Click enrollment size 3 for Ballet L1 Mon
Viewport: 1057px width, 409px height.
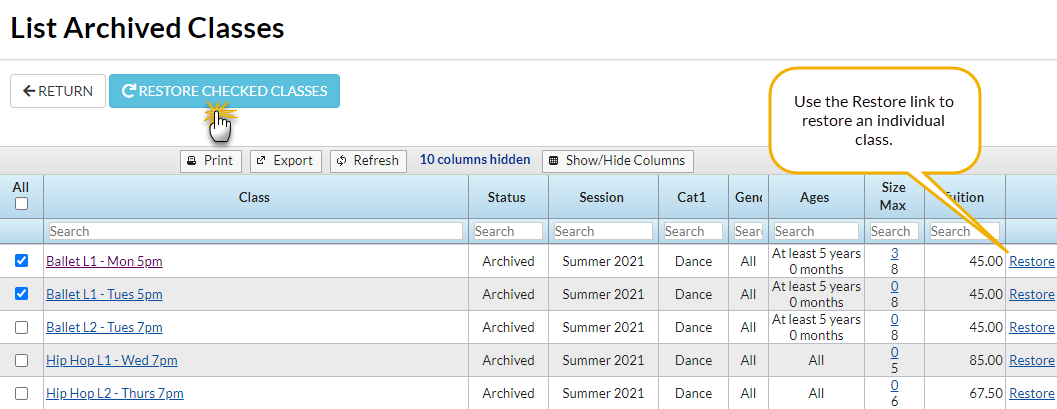pos(894,254)
